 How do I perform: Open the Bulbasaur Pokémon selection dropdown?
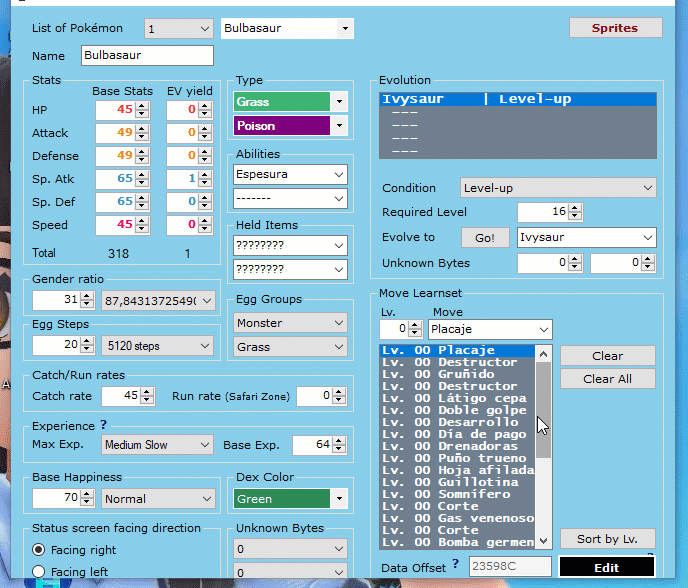345,28
